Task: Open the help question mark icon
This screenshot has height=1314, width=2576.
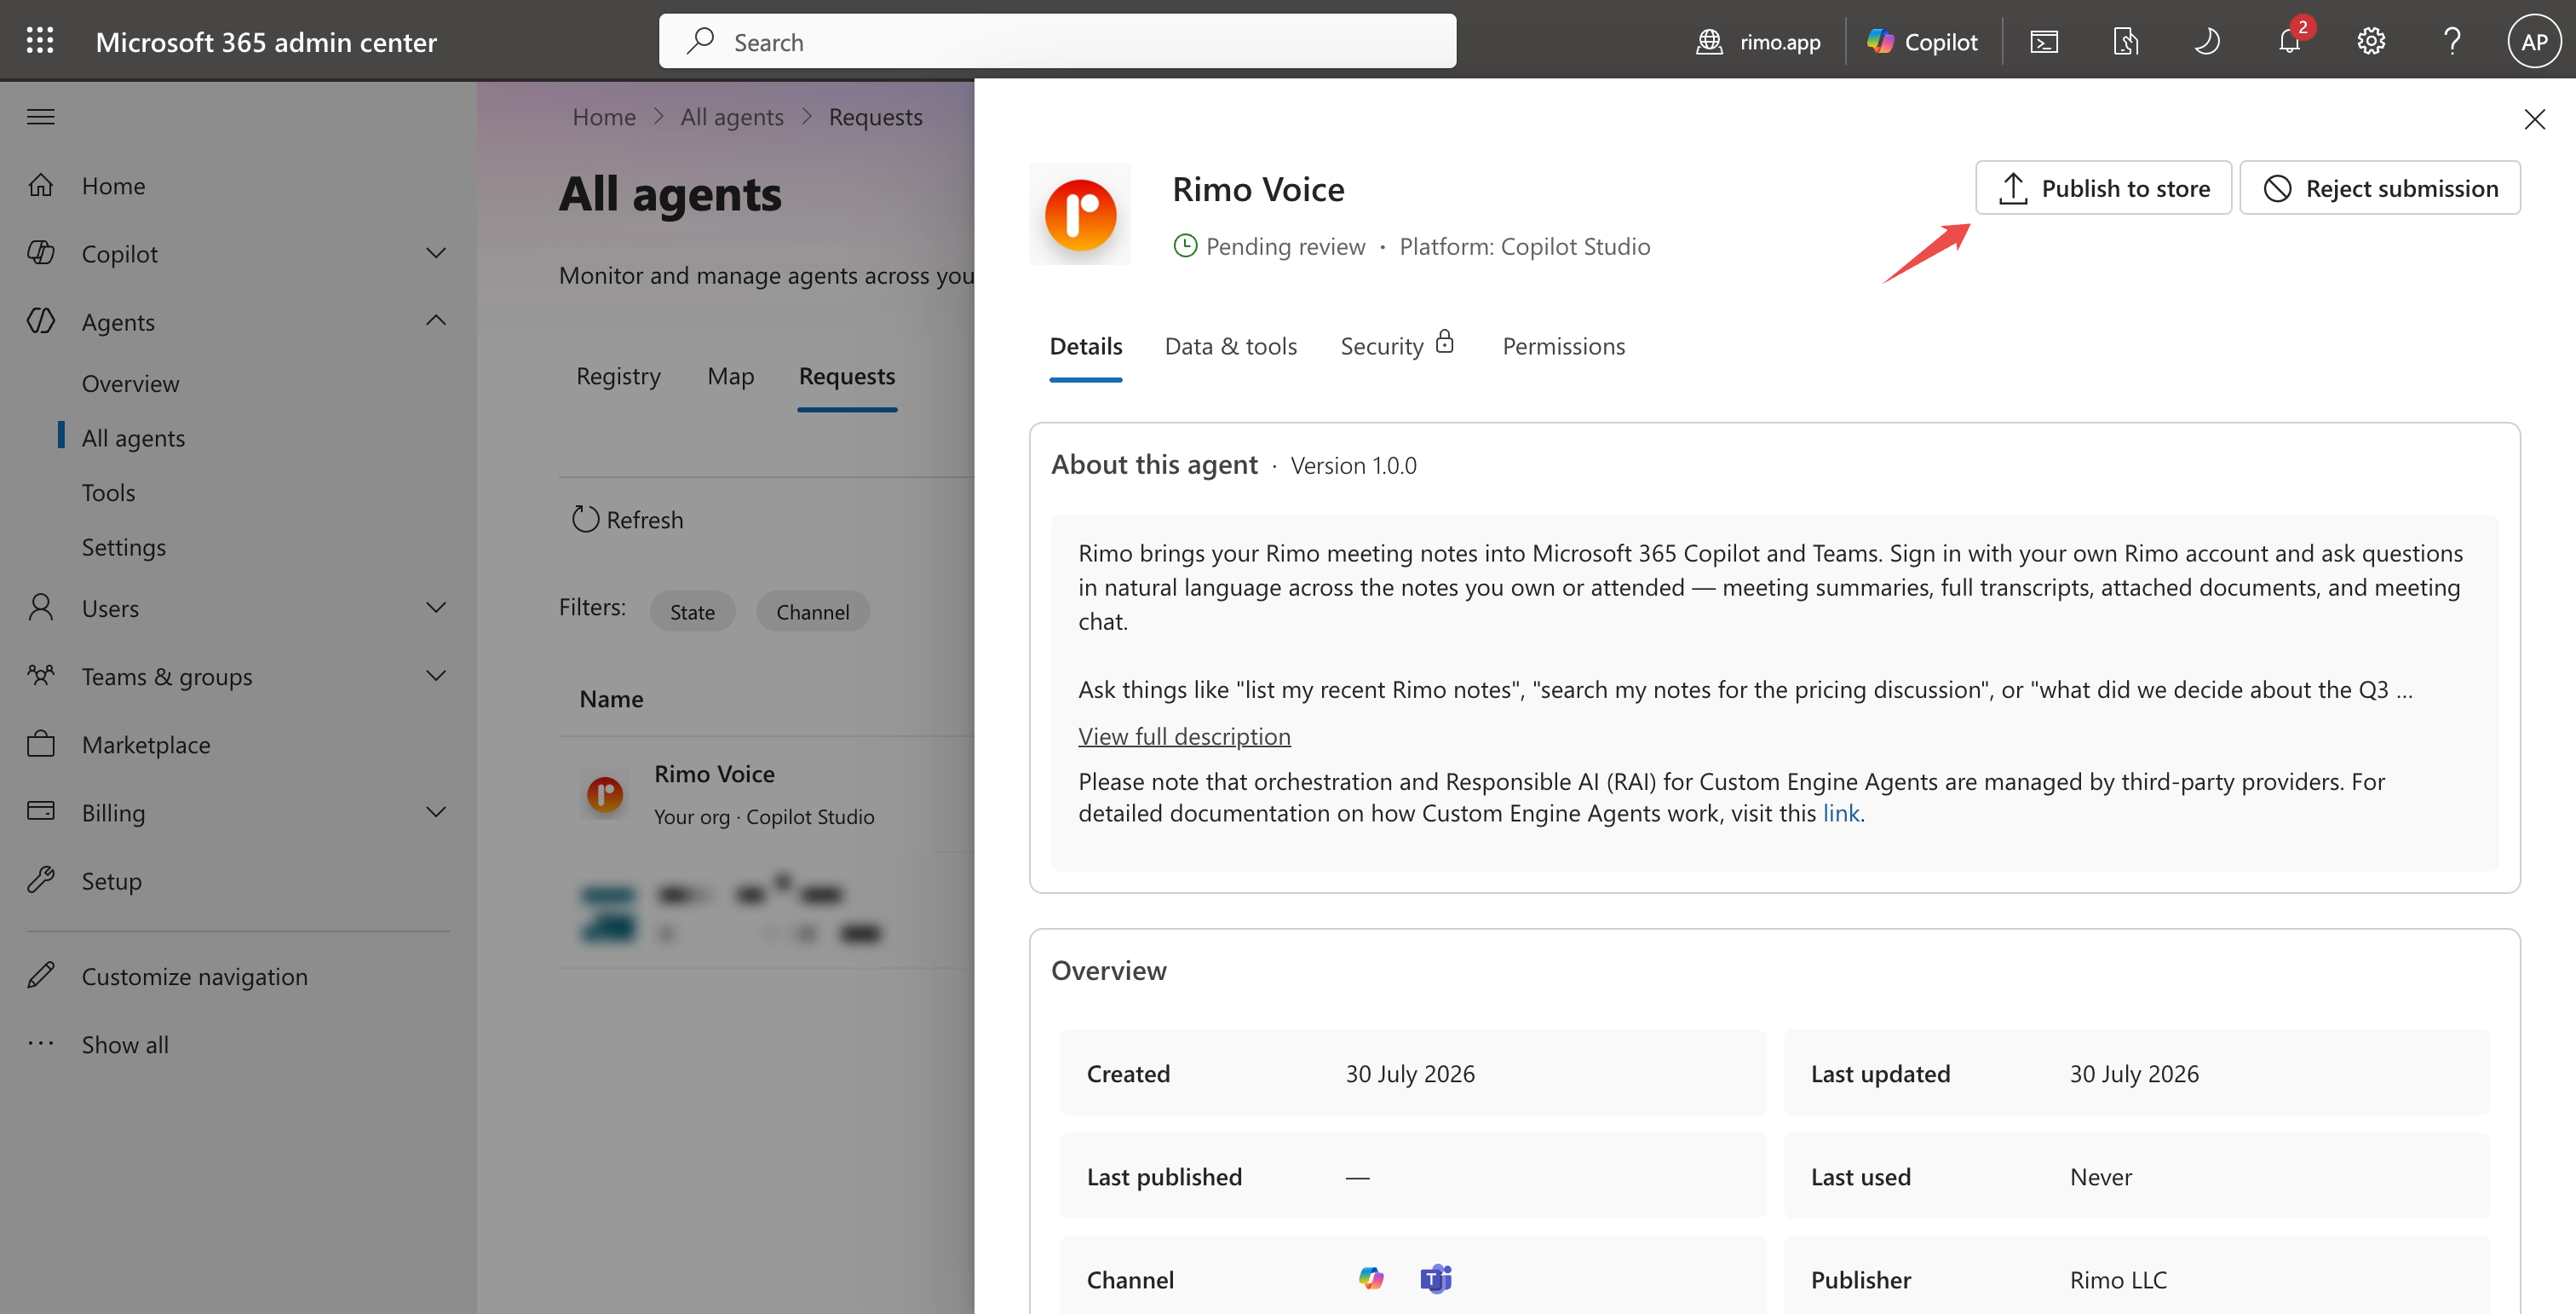Action: (x=2452, y=41)
